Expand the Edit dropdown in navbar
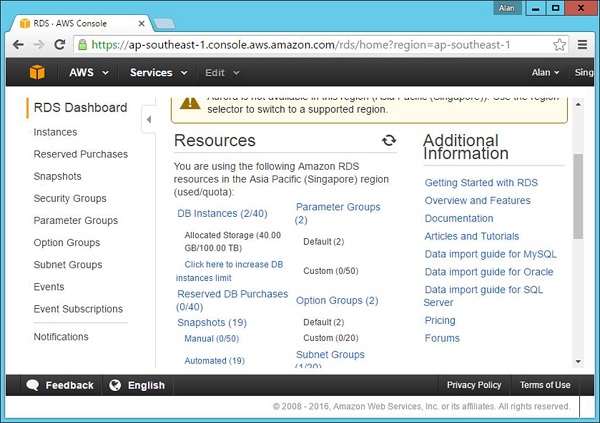 (x=222, y=72)
